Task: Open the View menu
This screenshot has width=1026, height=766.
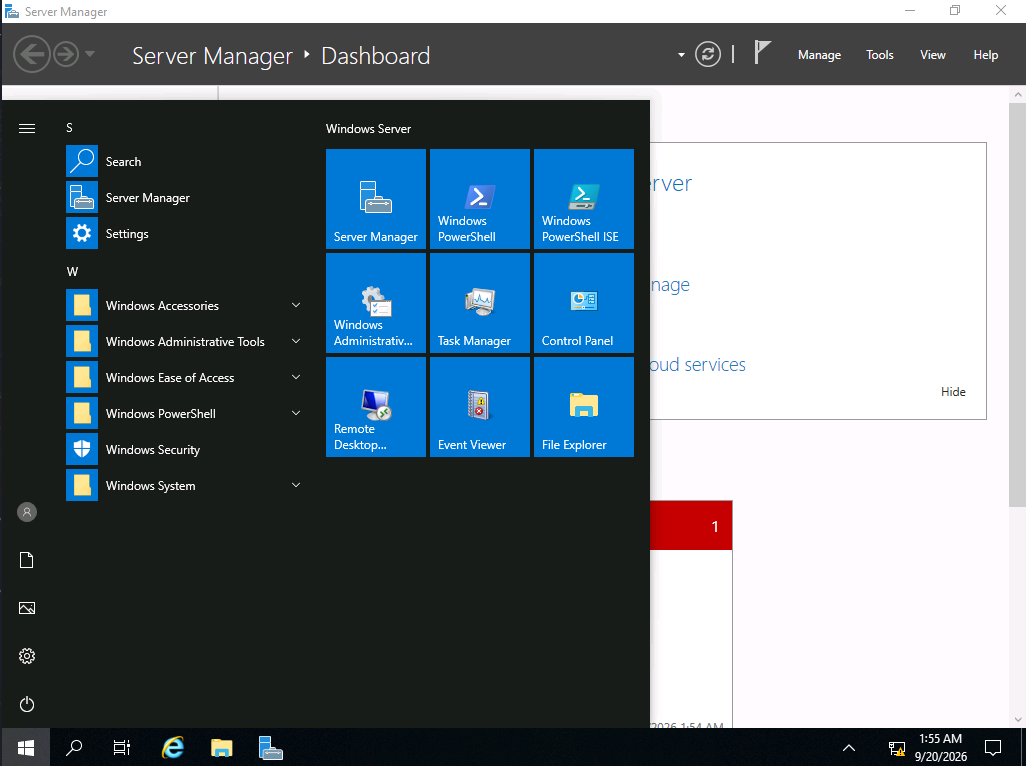Action: 932,55
